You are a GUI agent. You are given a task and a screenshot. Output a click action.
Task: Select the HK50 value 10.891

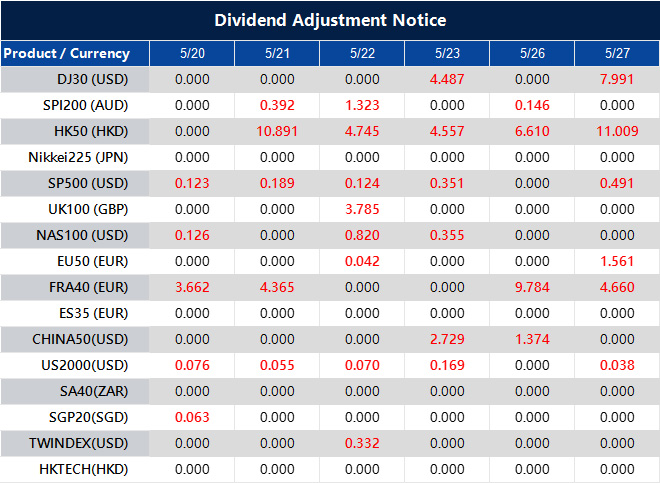point(276,131)
